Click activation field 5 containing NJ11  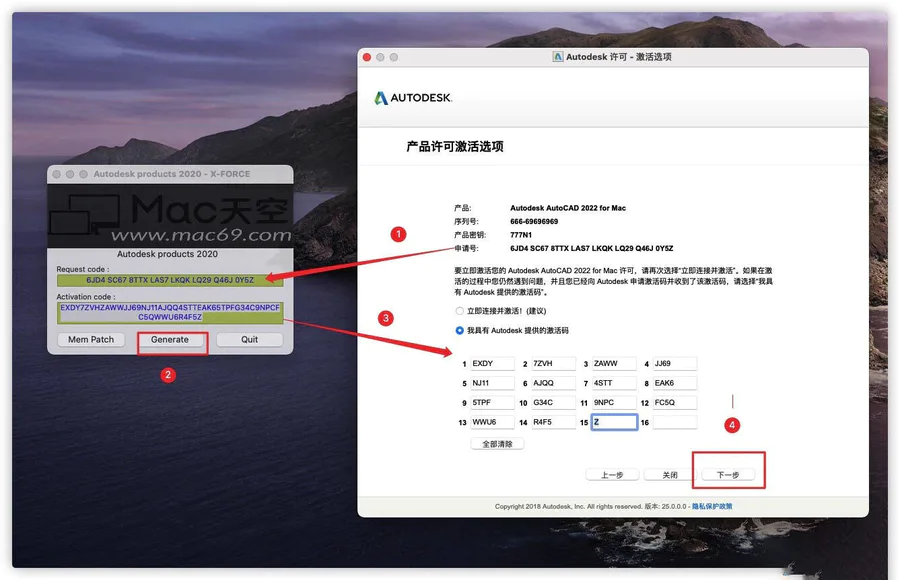(492, 384)
